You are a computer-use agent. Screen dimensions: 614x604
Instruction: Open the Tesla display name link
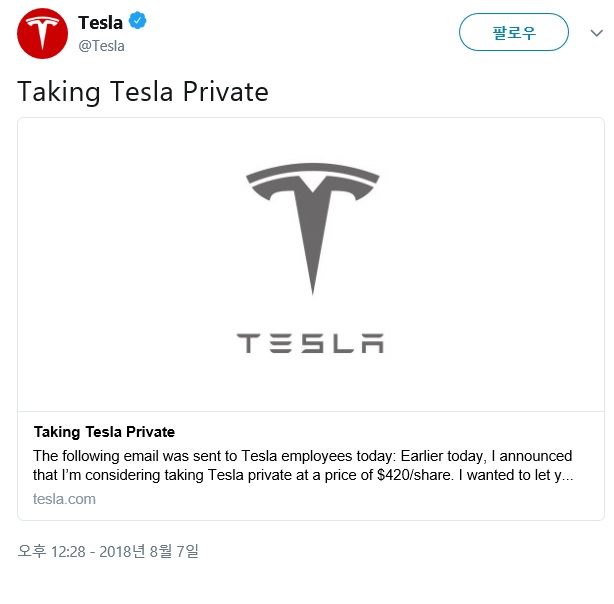[100, 22]
